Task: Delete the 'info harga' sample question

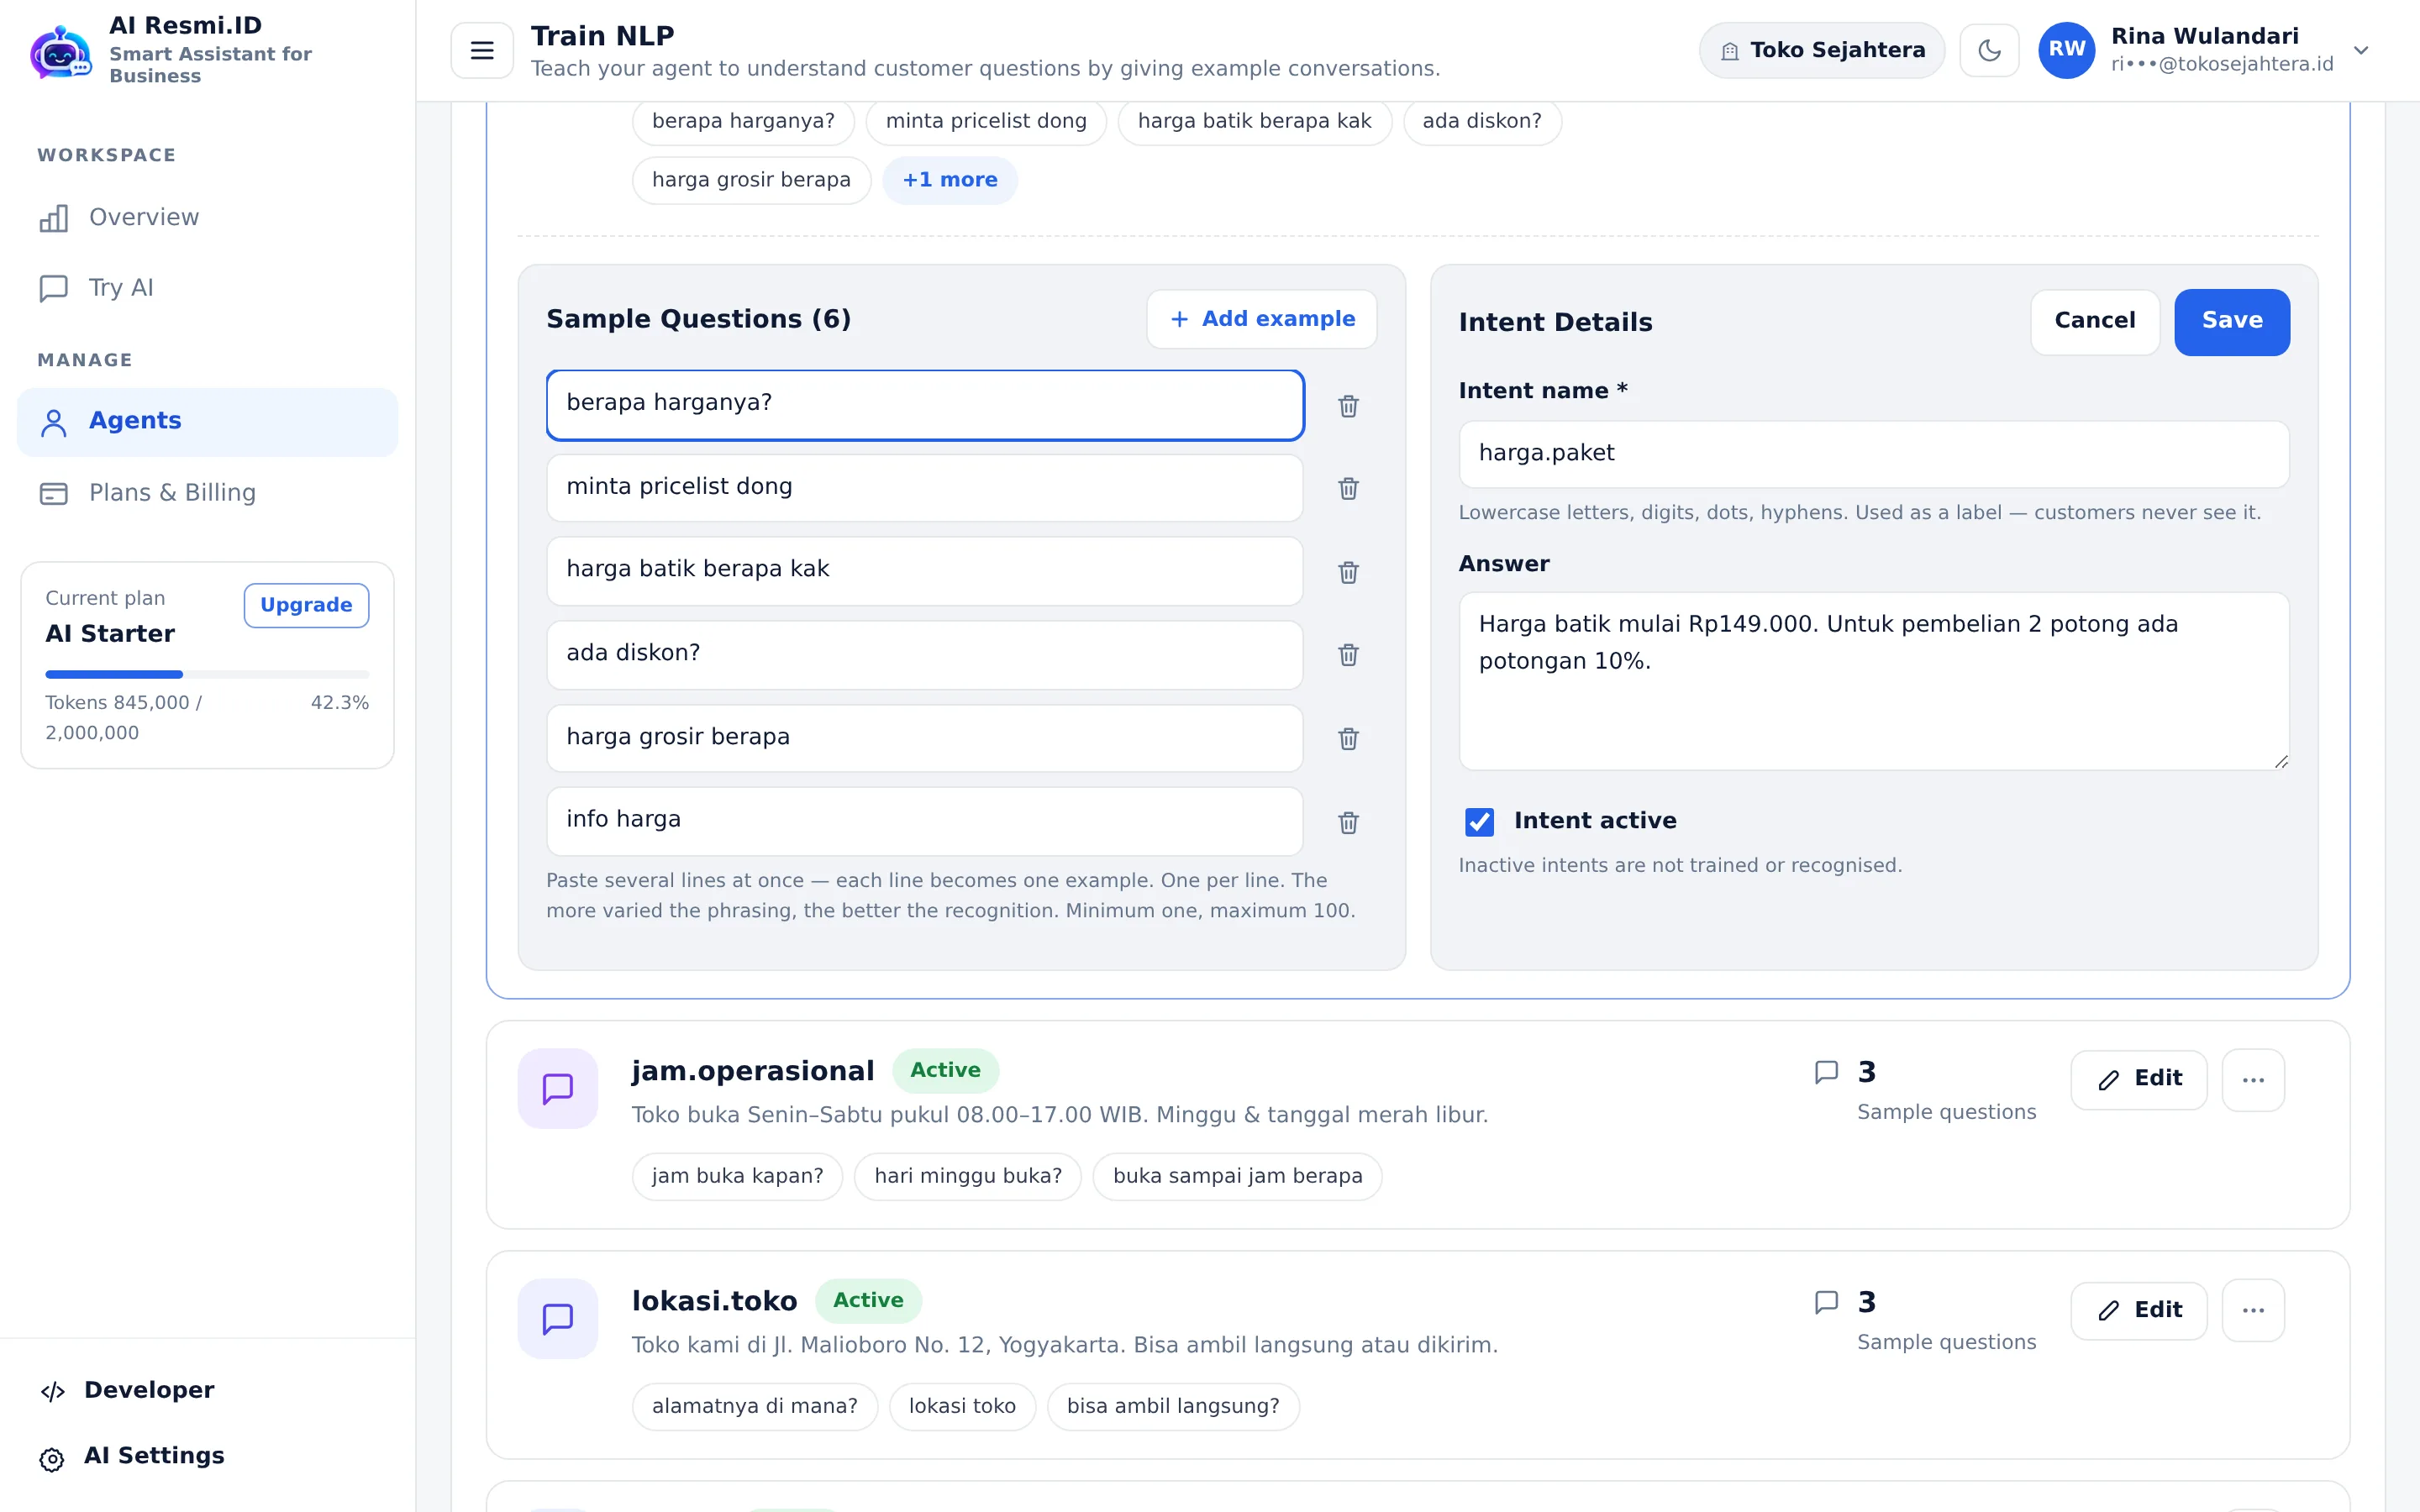Action: tap(1348, 822)
